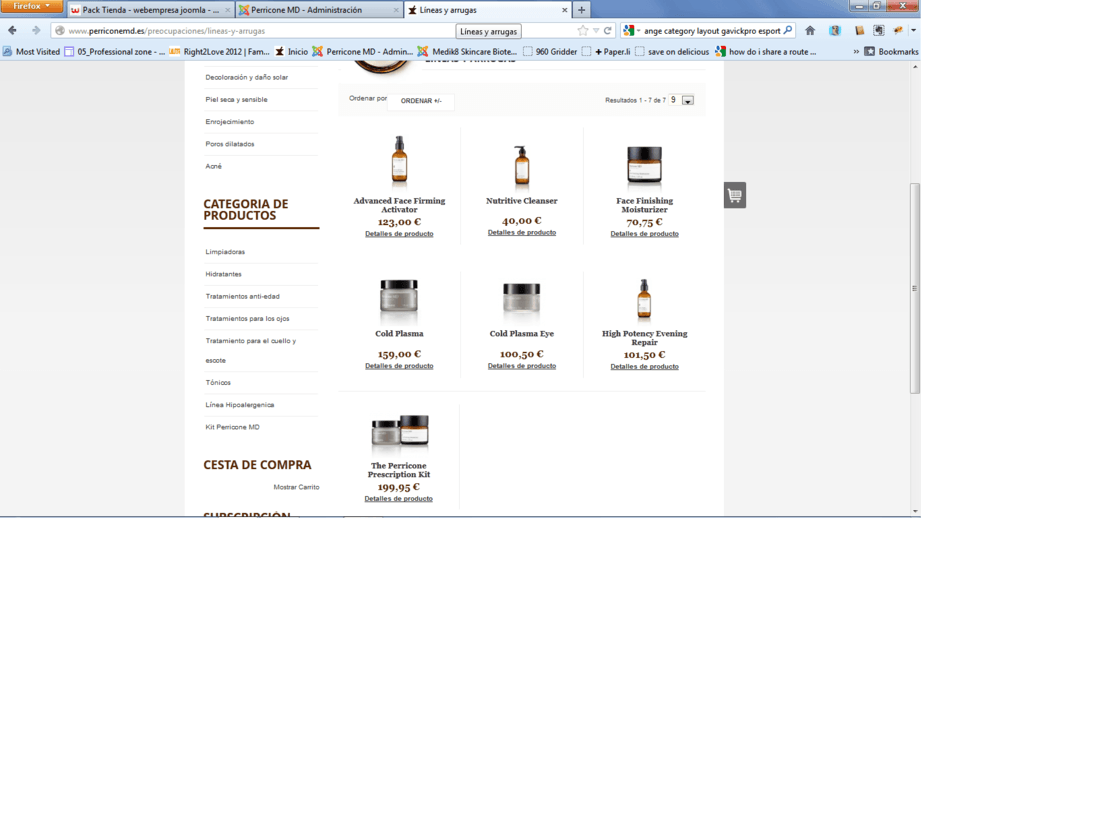Click the page vertical scrollbar thumb
Image resolution: width=1100 pixels, height=825 pixels.
(x=915, y=288)
